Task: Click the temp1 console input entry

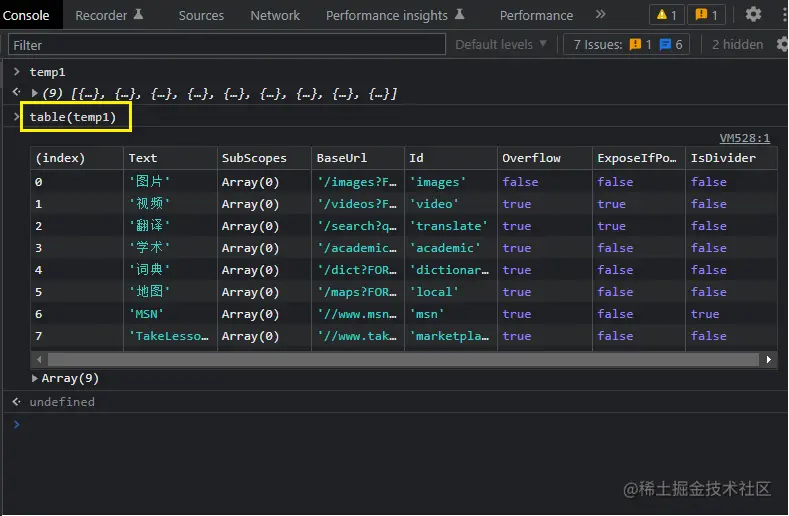Action: pyautogui.click(x=47, y=72)
